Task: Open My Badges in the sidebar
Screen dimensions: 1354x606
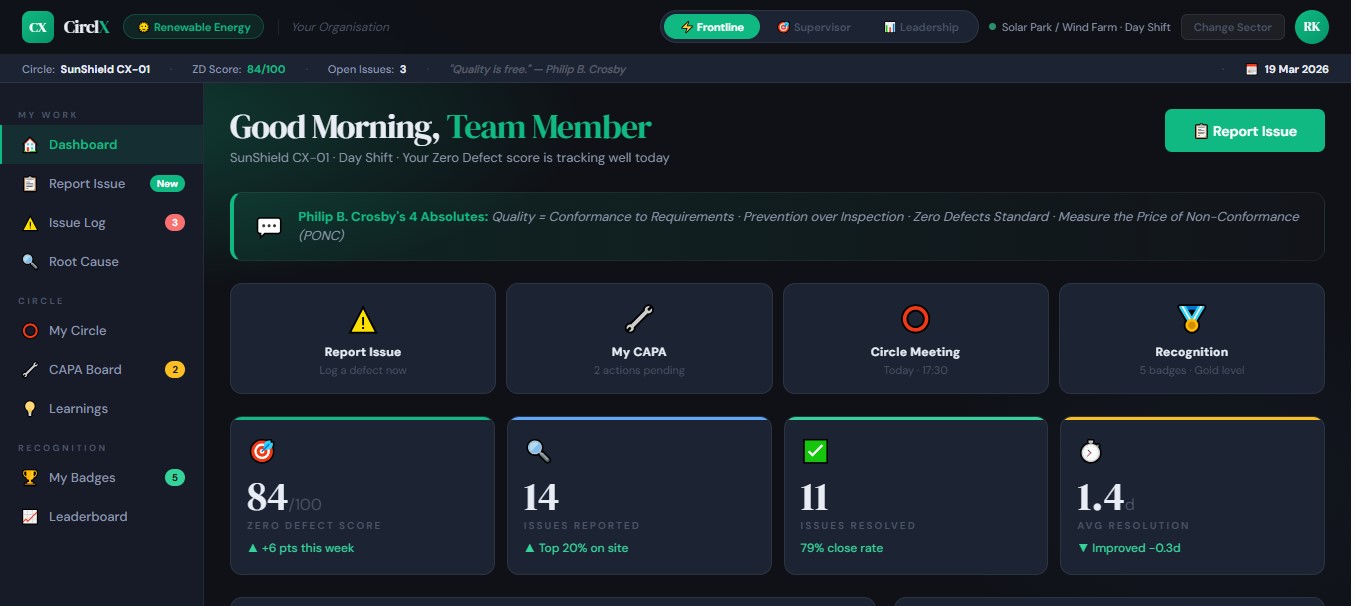Action: 102,478
